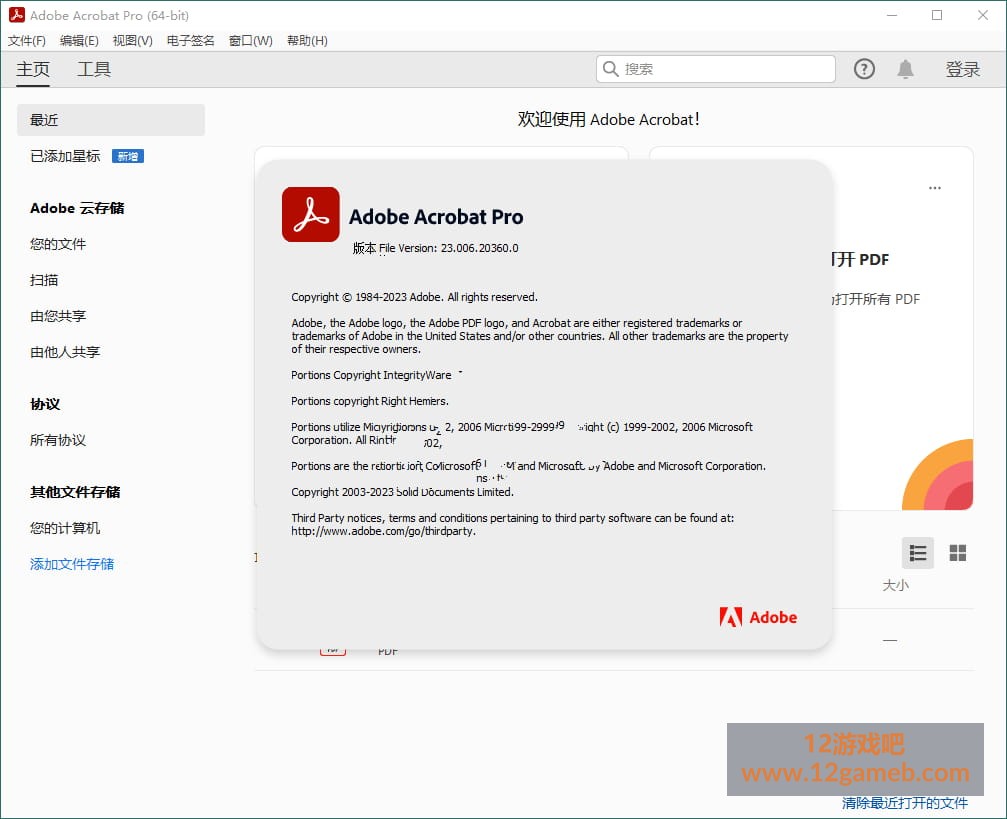
Task: Click the 新增 badge next to 已添加星标
Action: [128, 156]
